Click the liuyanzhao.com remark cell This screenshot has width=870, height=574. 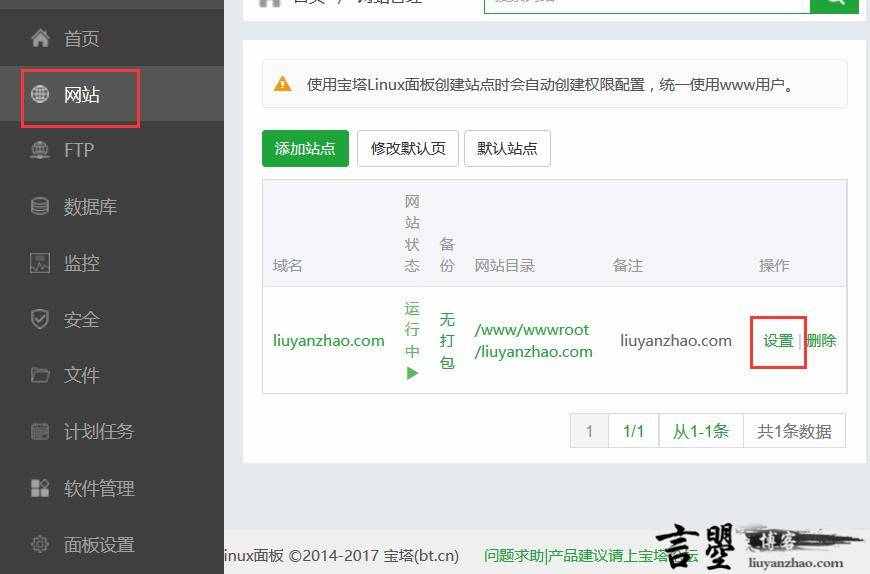676,341
